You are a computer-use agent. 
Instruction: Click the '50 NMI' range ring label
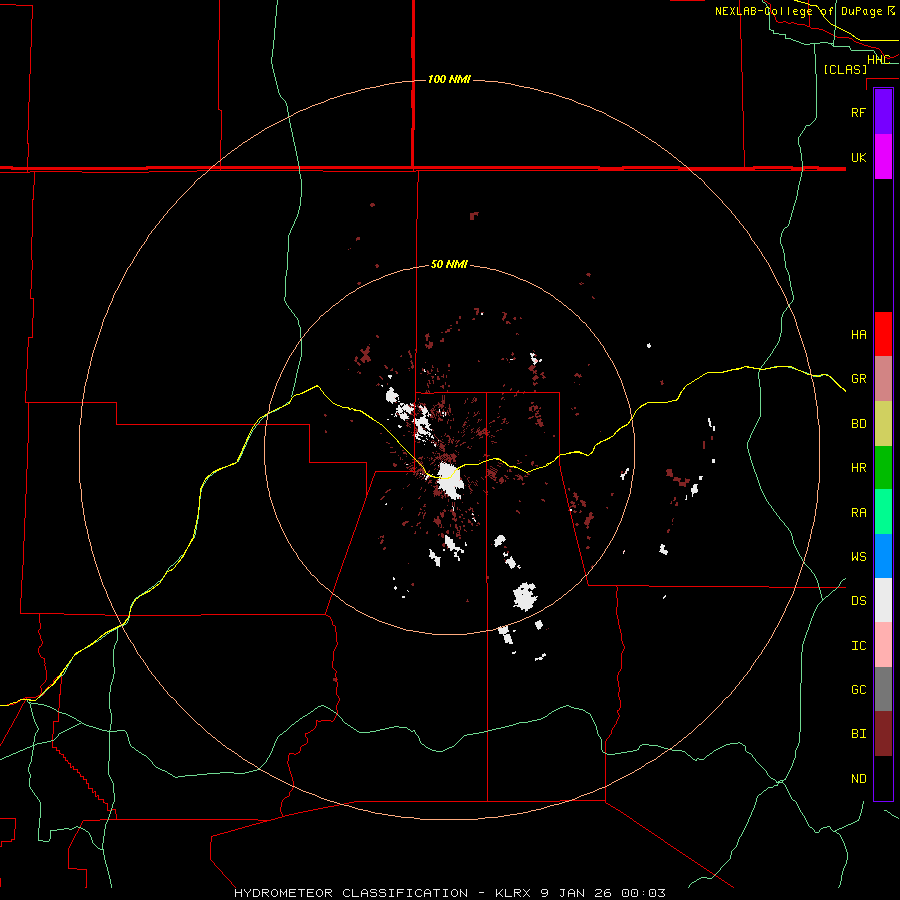(x=449, y=264)
